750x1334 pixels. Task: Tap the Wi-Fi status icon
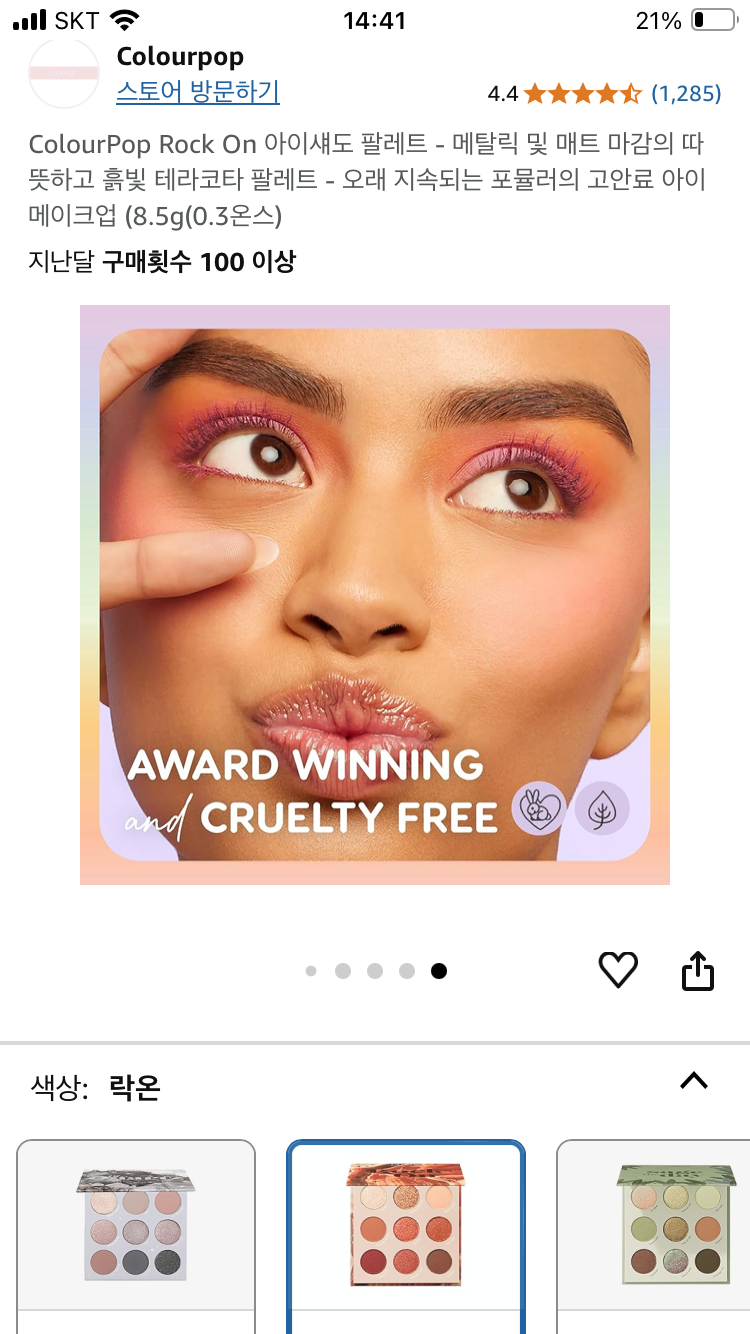pos(125,20)
